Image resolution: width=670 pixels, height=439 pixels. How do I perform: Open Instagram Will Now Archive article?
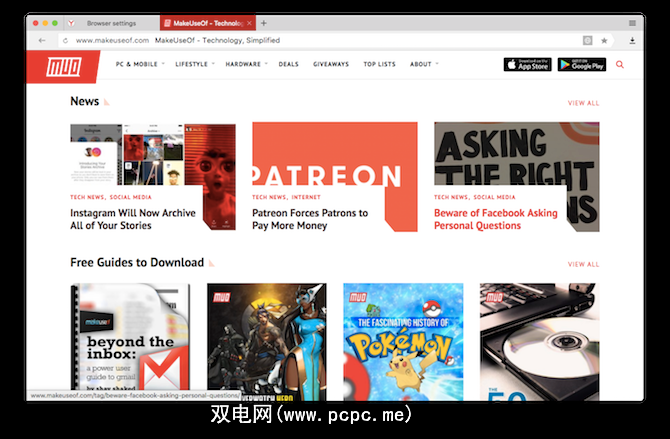tap(133, 219)
